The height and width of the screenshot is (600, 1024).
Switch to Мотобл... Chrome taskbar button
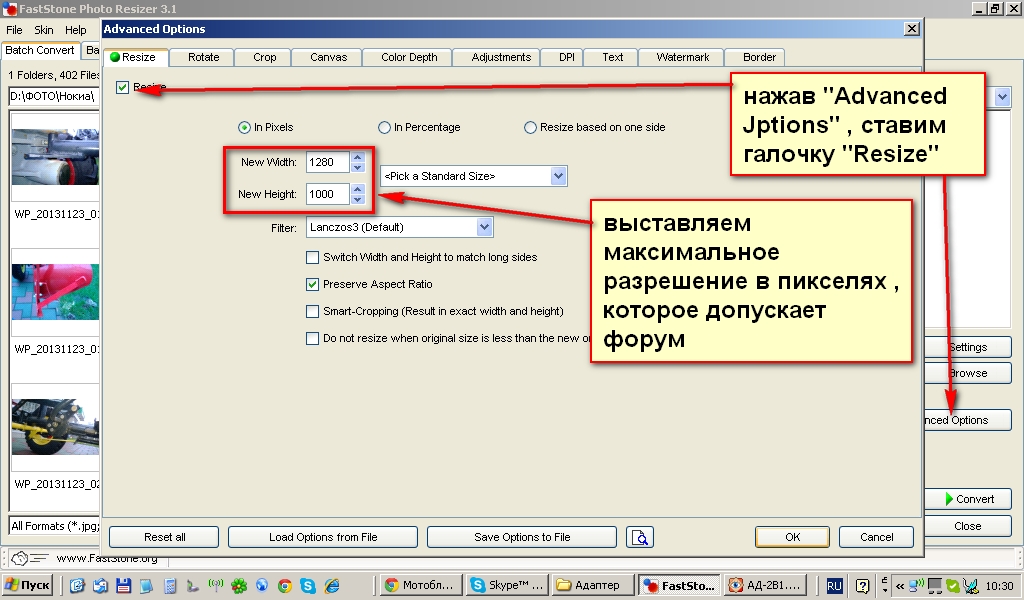422,585
